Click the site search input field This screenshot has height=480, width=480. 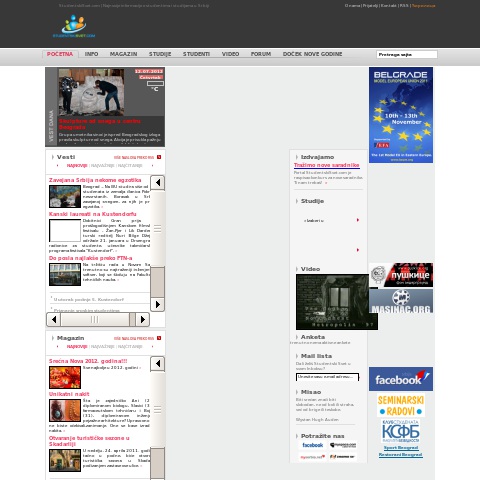coord(407,55)
